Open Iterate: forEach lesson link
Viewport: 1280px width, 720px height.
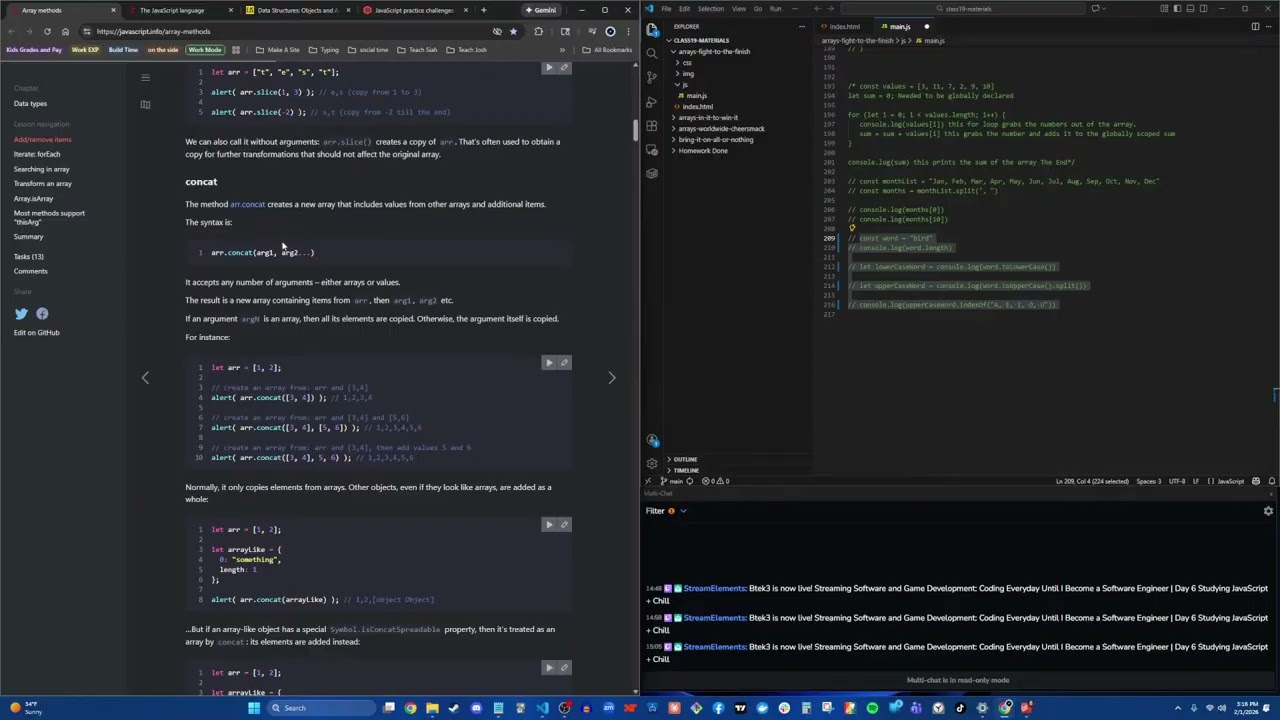(37, 154)
